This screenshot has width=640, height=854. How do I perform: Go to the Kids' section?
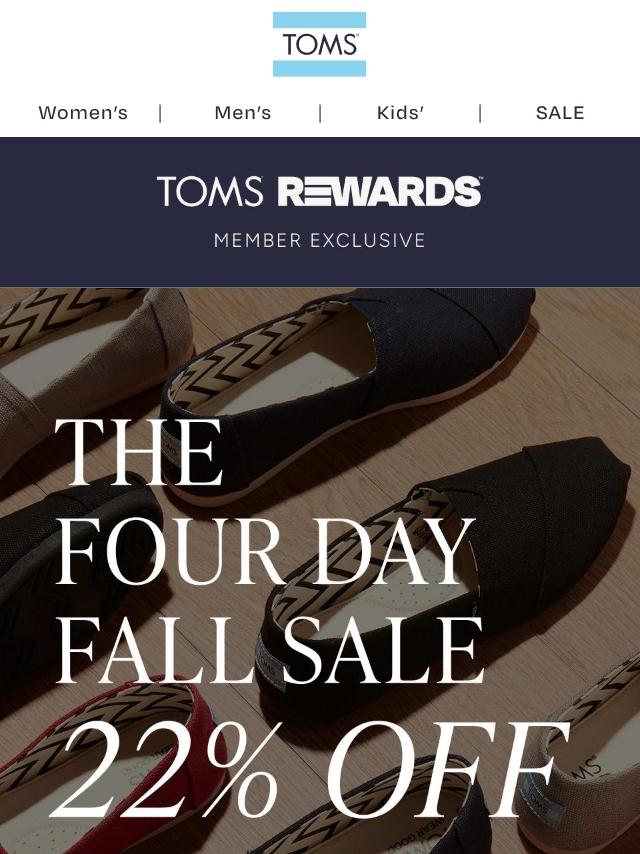click(400, 113)
